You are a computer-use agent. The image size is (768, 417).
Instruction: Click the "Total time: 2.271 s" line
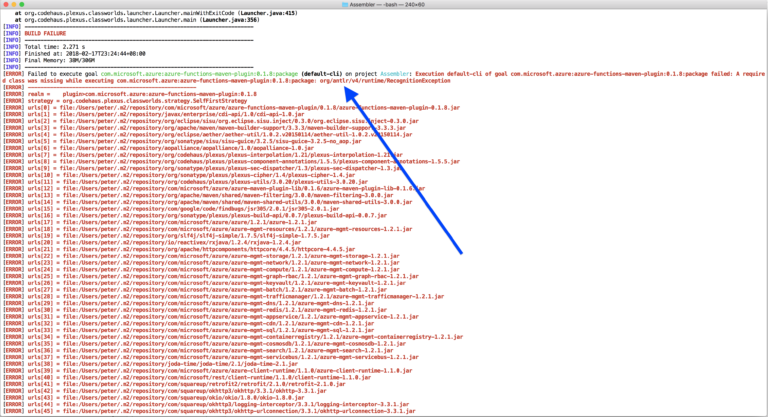point(54,47)
